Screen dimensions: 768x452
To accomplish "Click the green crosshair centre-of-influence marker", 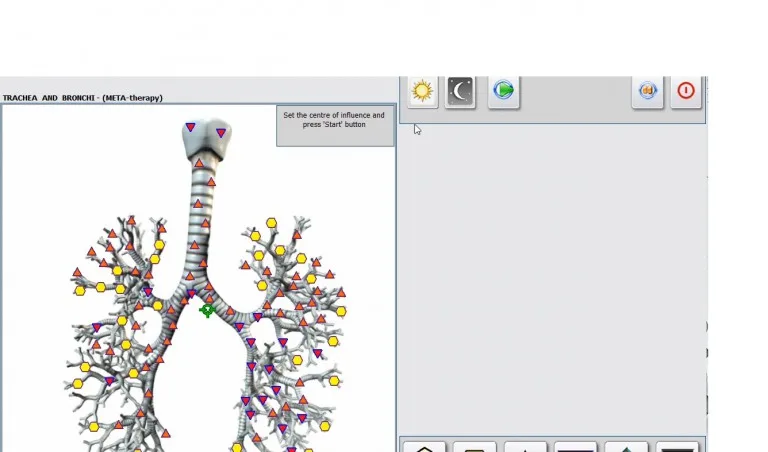I will [207, 310].
